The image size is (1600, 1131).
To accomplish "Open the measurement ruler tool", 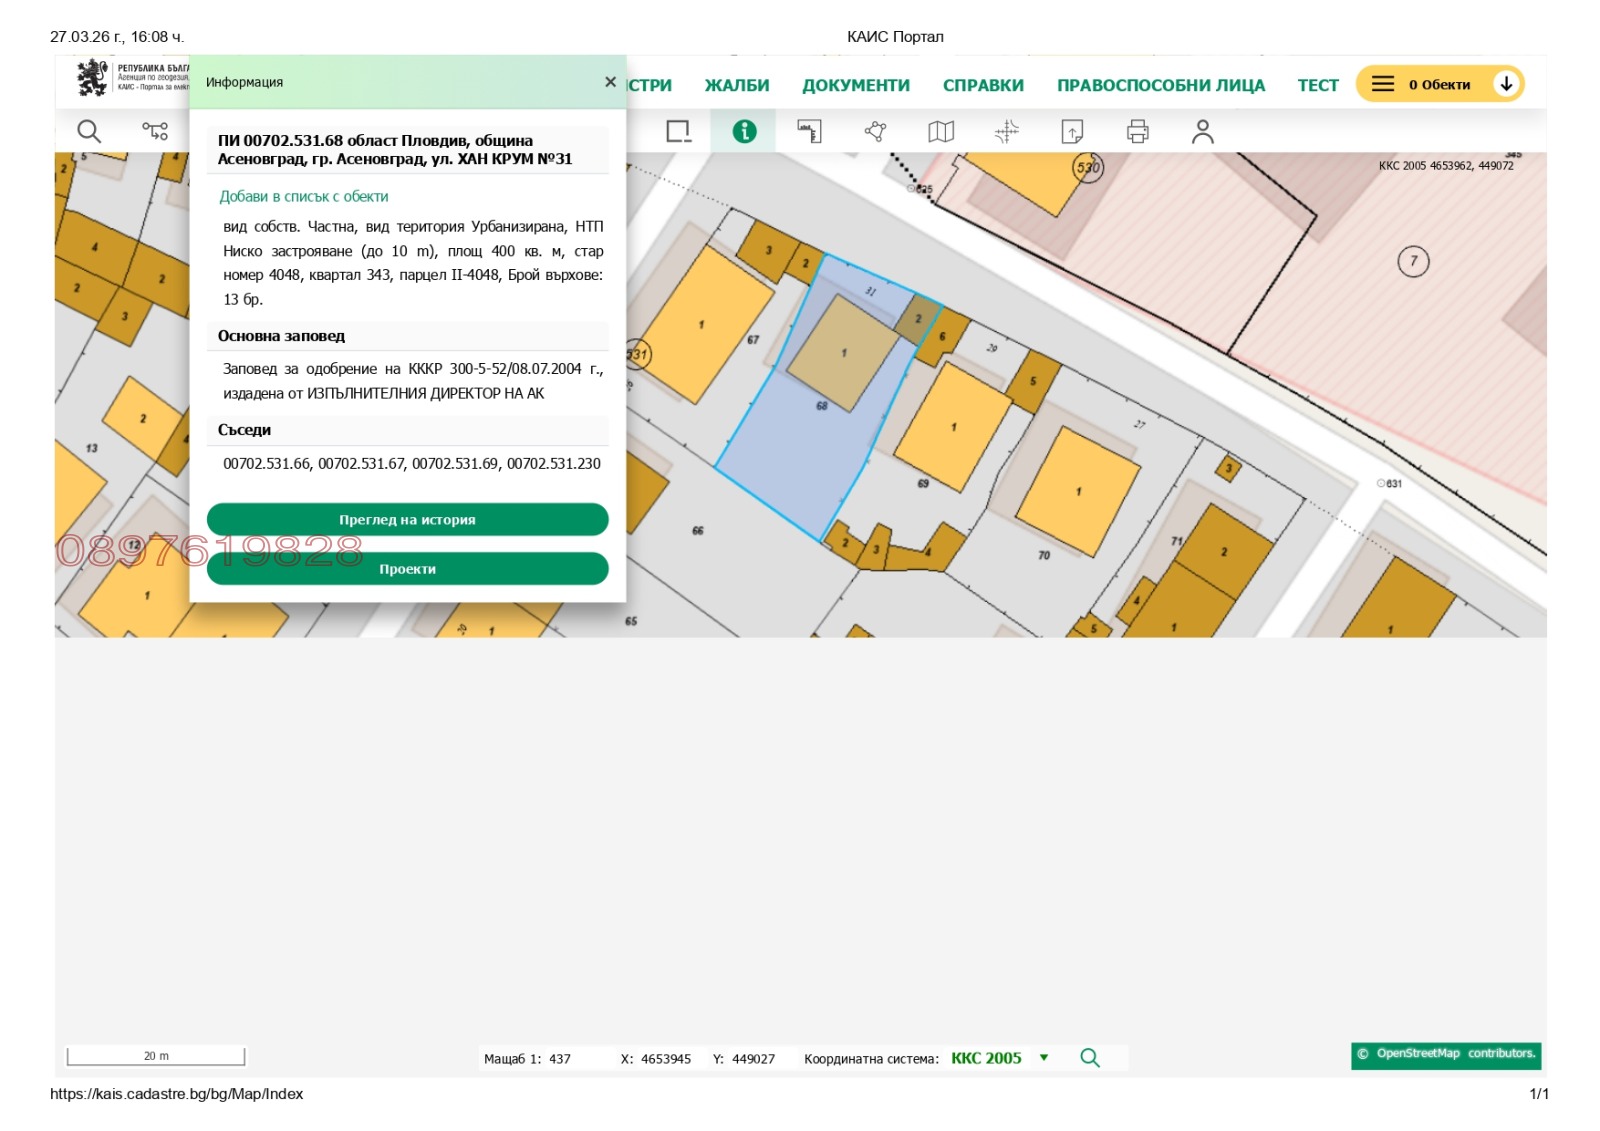I will [x=809, y=131].
